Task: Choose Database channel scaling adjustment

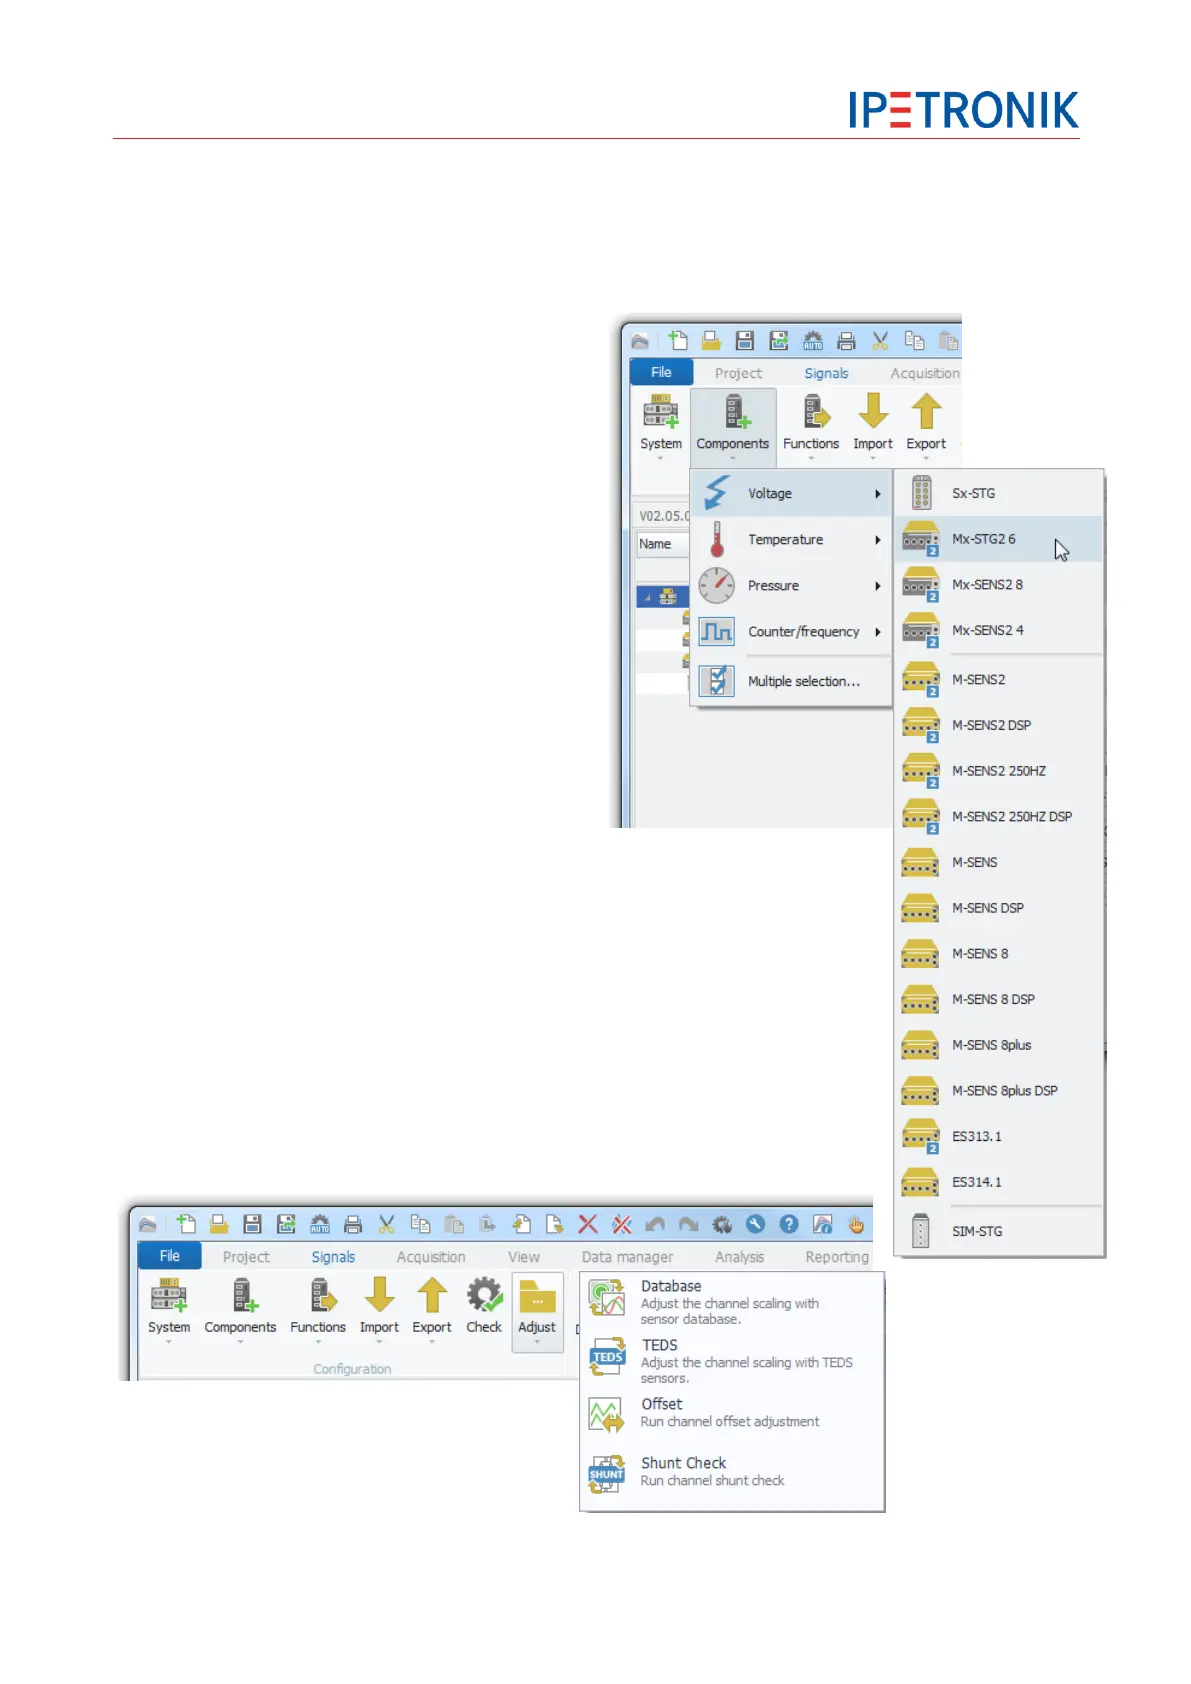Action: 732,1302
